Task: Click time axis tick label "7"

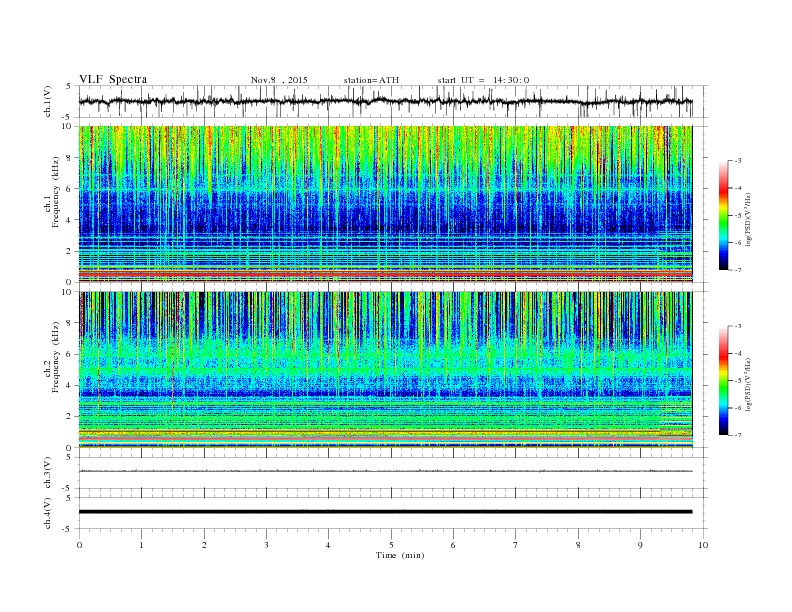Action: pyautogui.click(x=516, y=545)
